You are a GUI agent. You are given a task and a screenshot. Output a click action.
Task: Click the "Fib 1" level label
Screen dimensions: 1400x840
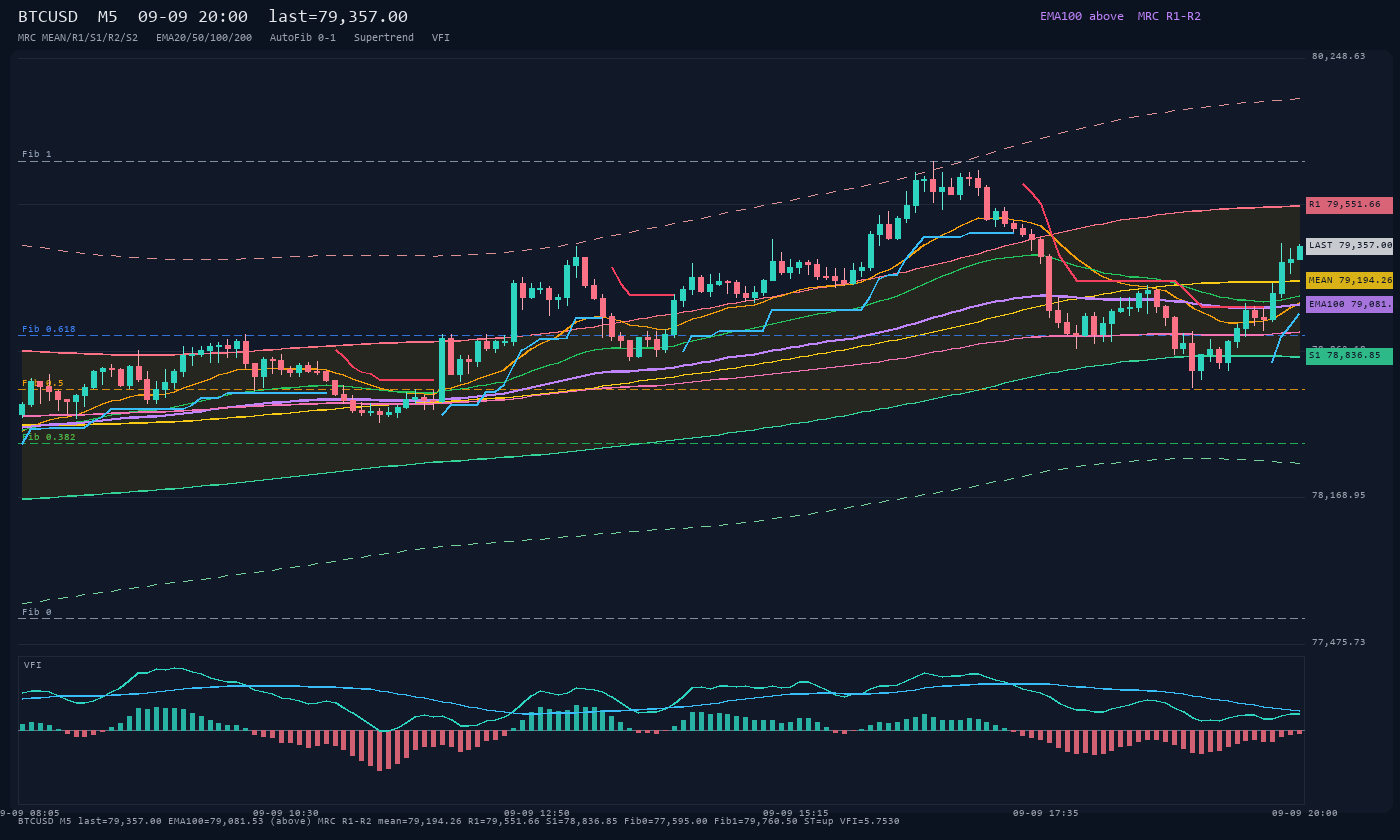click(37, 154)
